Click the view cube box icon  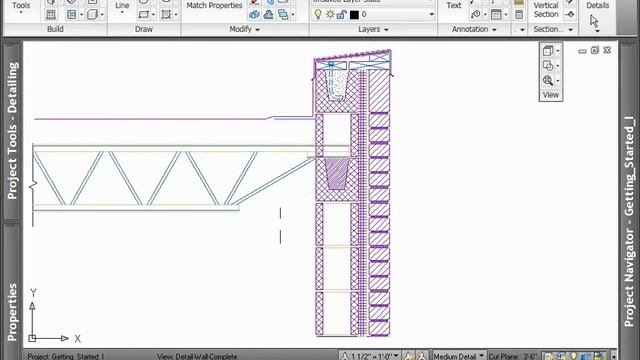(548, 51)
